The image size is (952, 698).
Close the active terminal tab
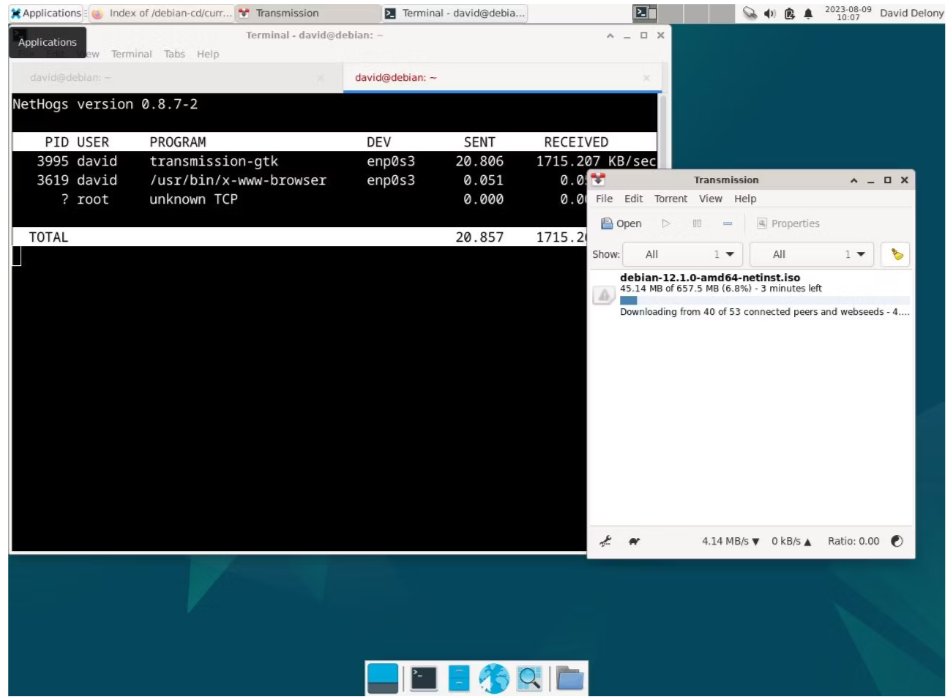coord(647,78)
